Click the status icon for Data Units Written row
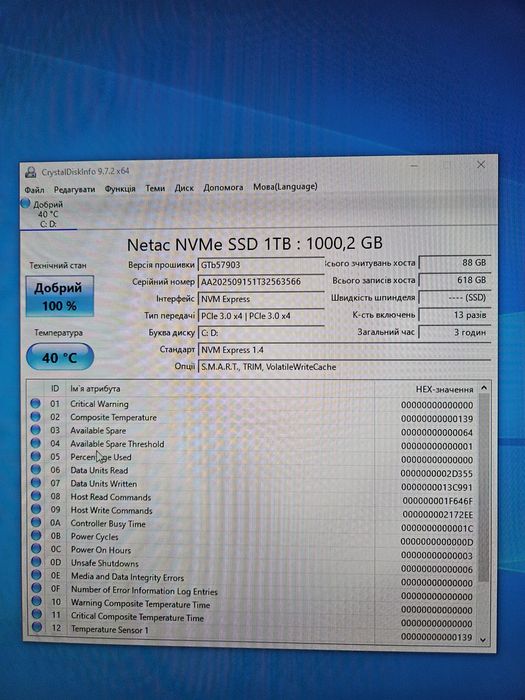 [36, 483]
